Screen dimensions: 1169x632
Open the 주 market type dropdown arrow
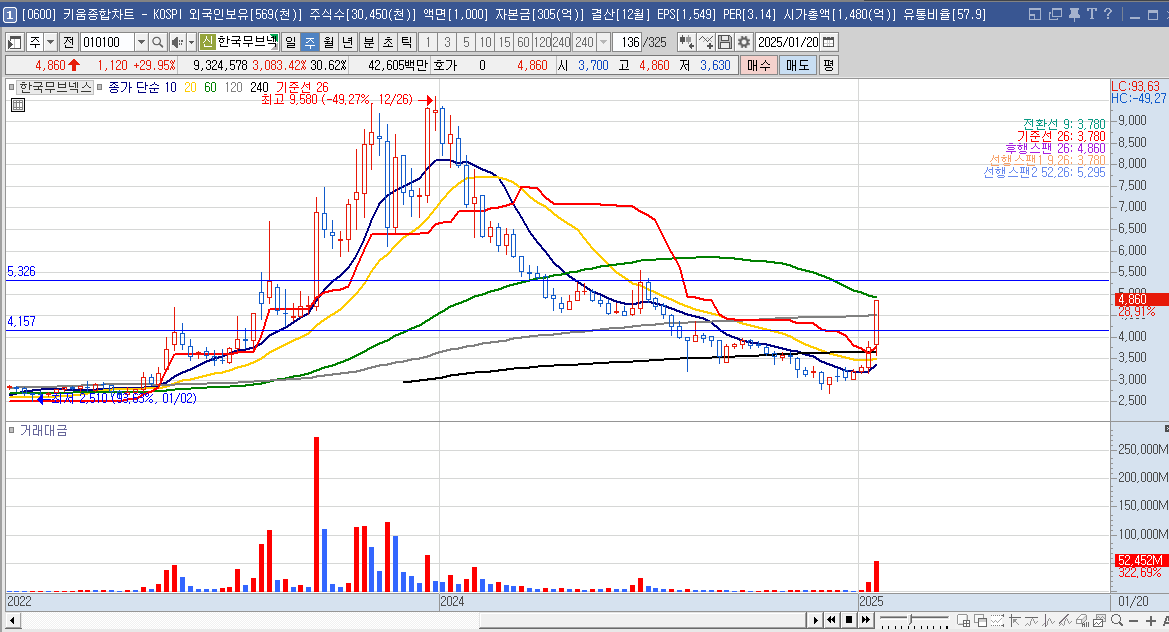[51, 42]
